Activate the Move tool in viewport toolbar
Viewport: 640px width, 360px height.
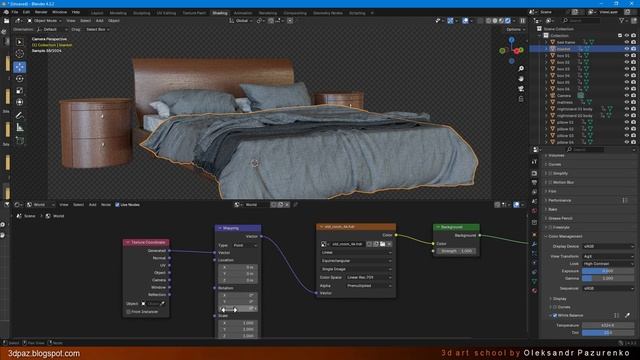tap(20, 67)
